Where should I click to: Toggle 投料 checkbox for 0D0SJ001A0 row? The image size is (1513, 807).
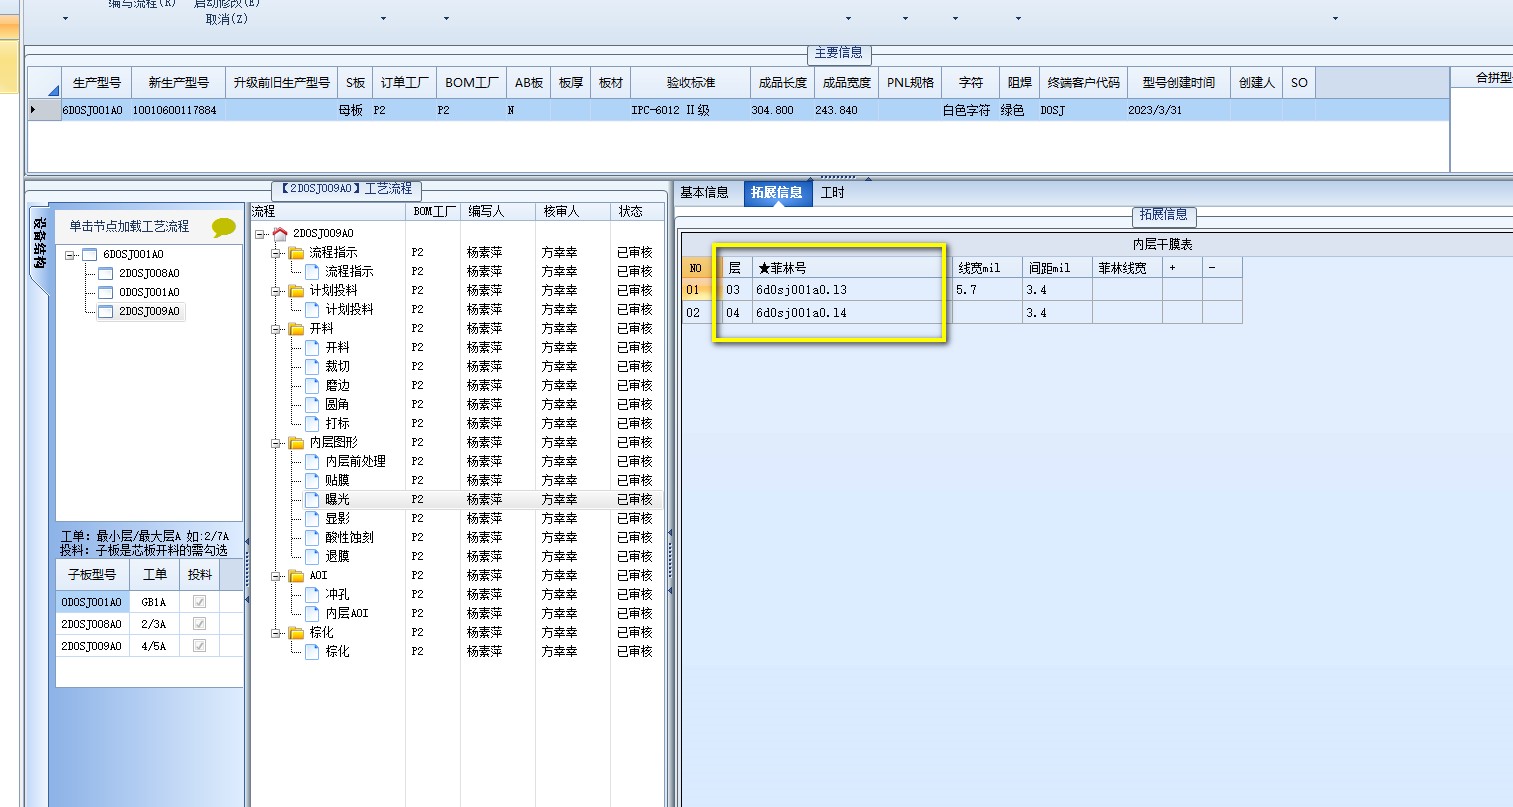(199, 602)
